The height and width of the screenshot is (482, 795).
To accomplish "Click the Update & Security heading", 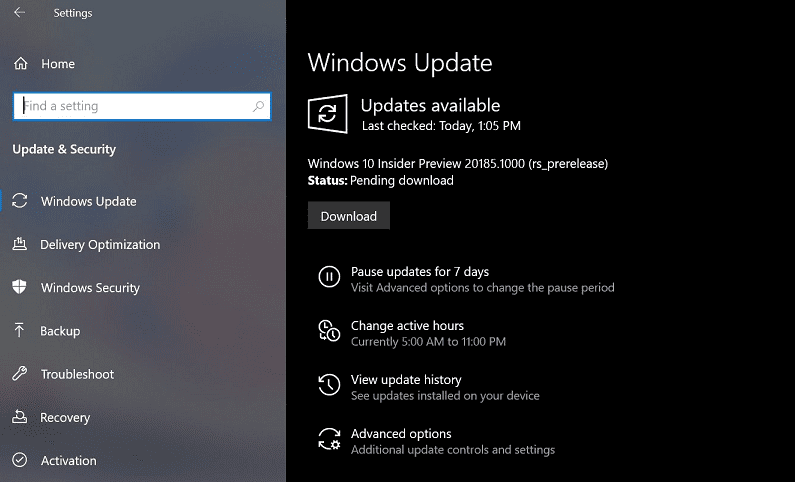I will click(x=64, y=149).
